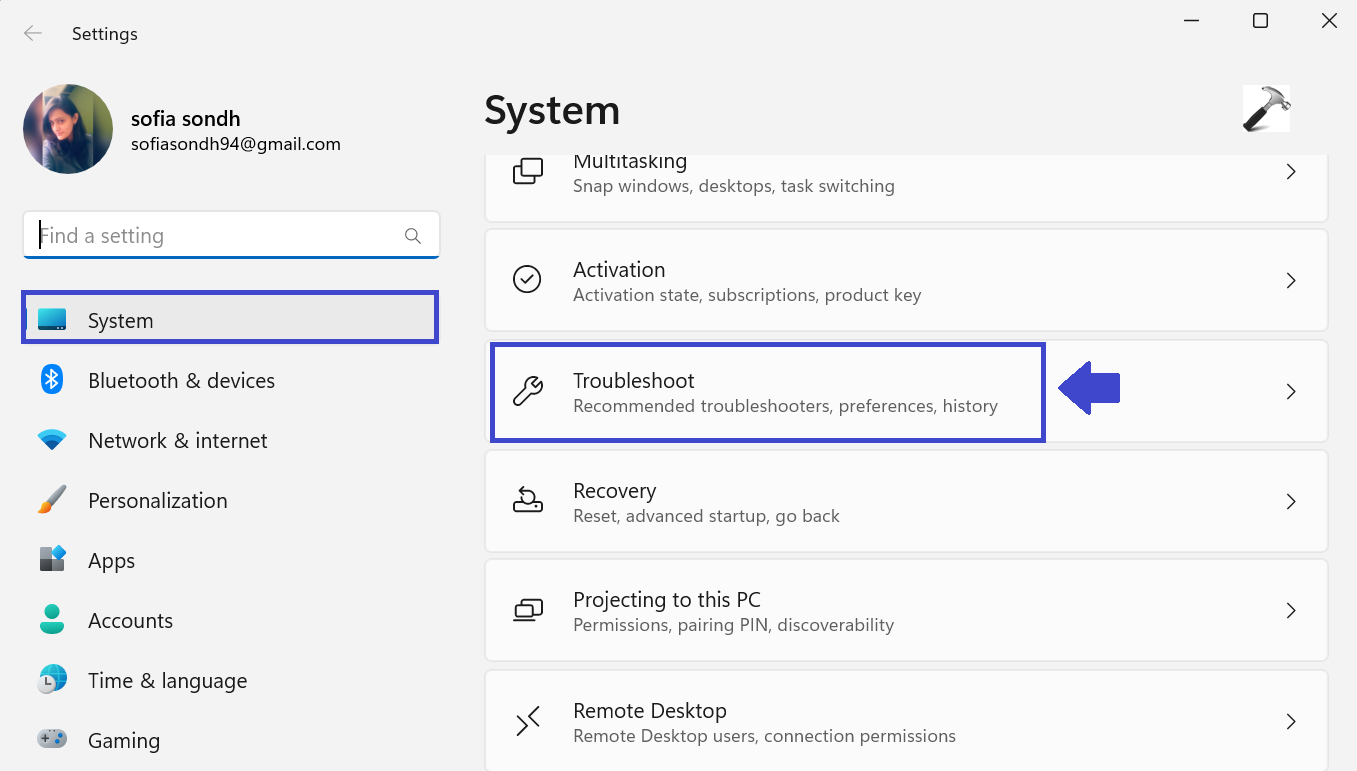Click the Find a setting search box
This screenshot has width=1357, height=771.
click(x=215, y=236)
